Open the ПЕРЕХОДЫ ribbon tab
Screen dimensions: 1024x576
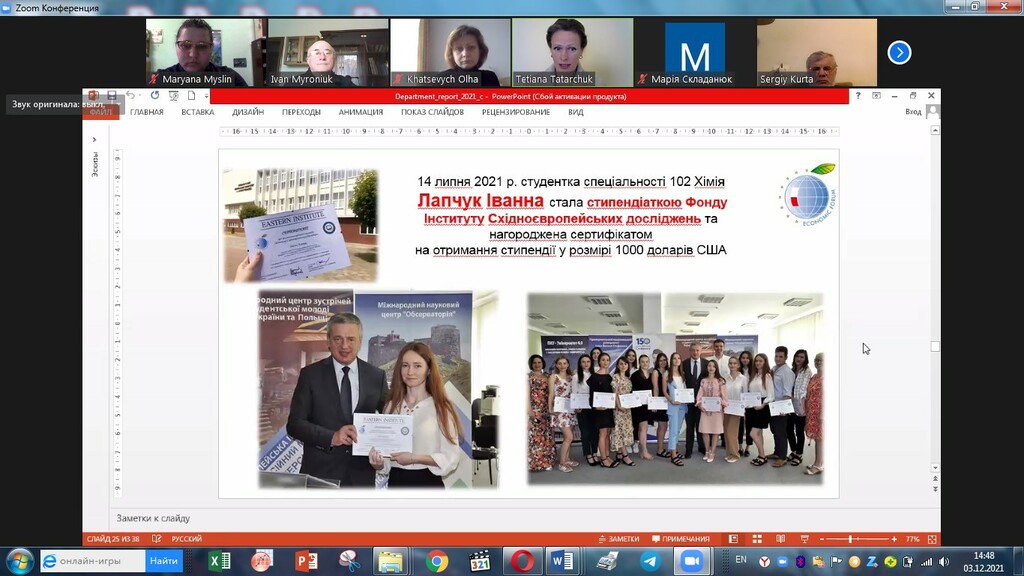301,112
